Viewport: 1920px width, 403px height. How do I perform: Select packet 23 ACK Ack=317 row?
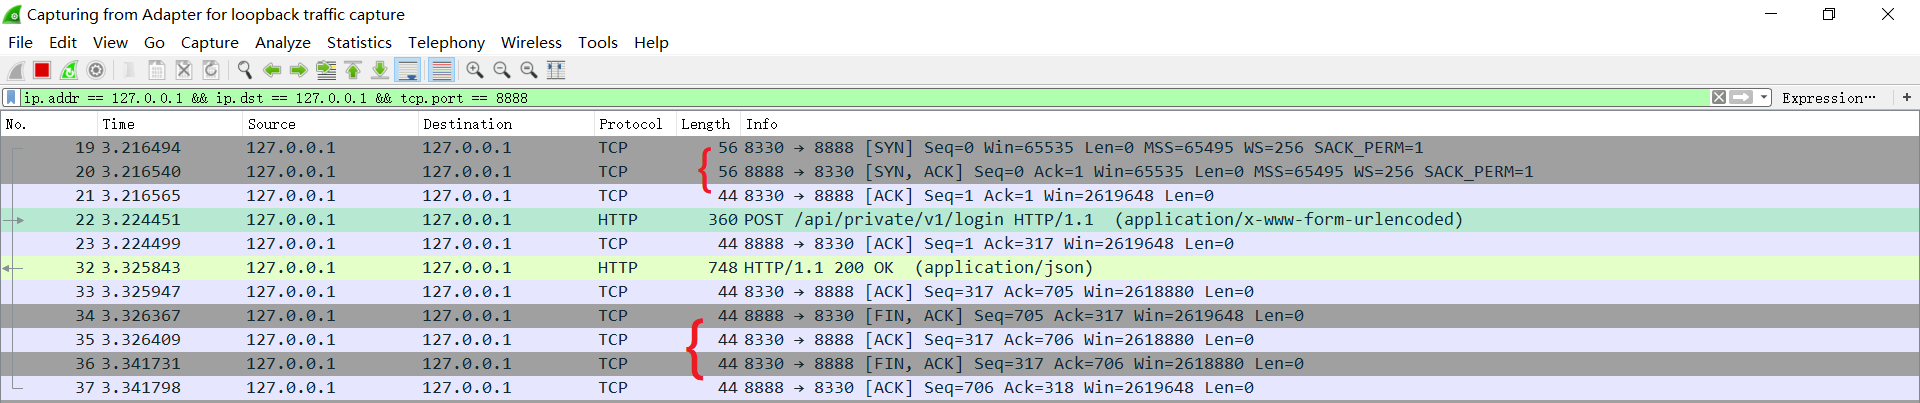coord(960,244)
